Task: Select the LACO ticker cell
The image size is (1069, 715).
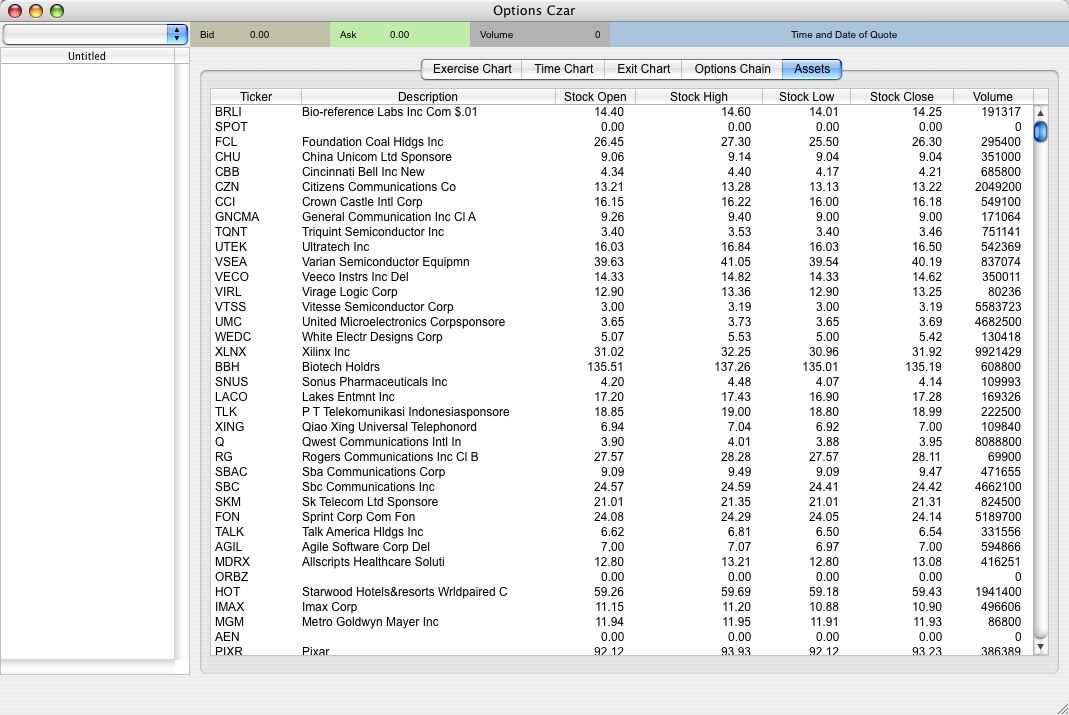Action: [x=230, y=397]
